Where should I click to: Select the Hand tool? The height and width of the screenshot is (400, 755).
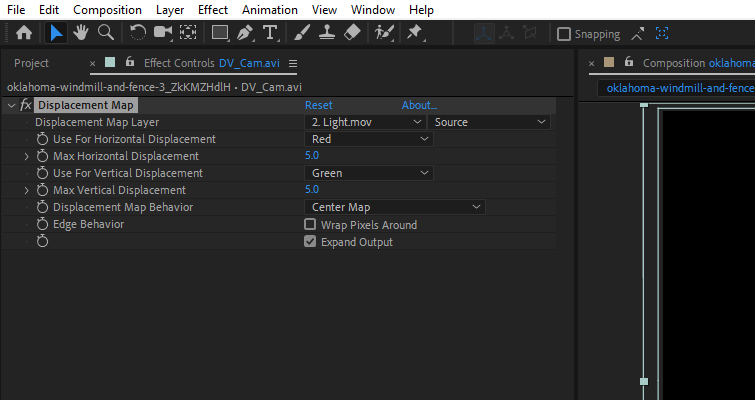[80, 33]
